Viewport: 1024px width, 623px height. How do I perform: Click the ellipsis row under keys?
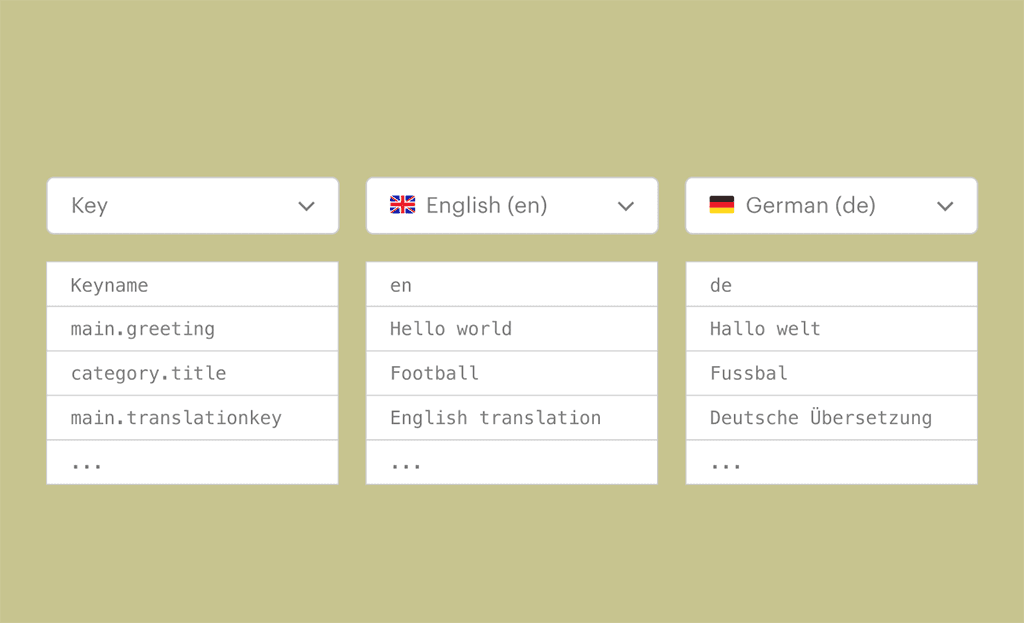coord(192,462)
